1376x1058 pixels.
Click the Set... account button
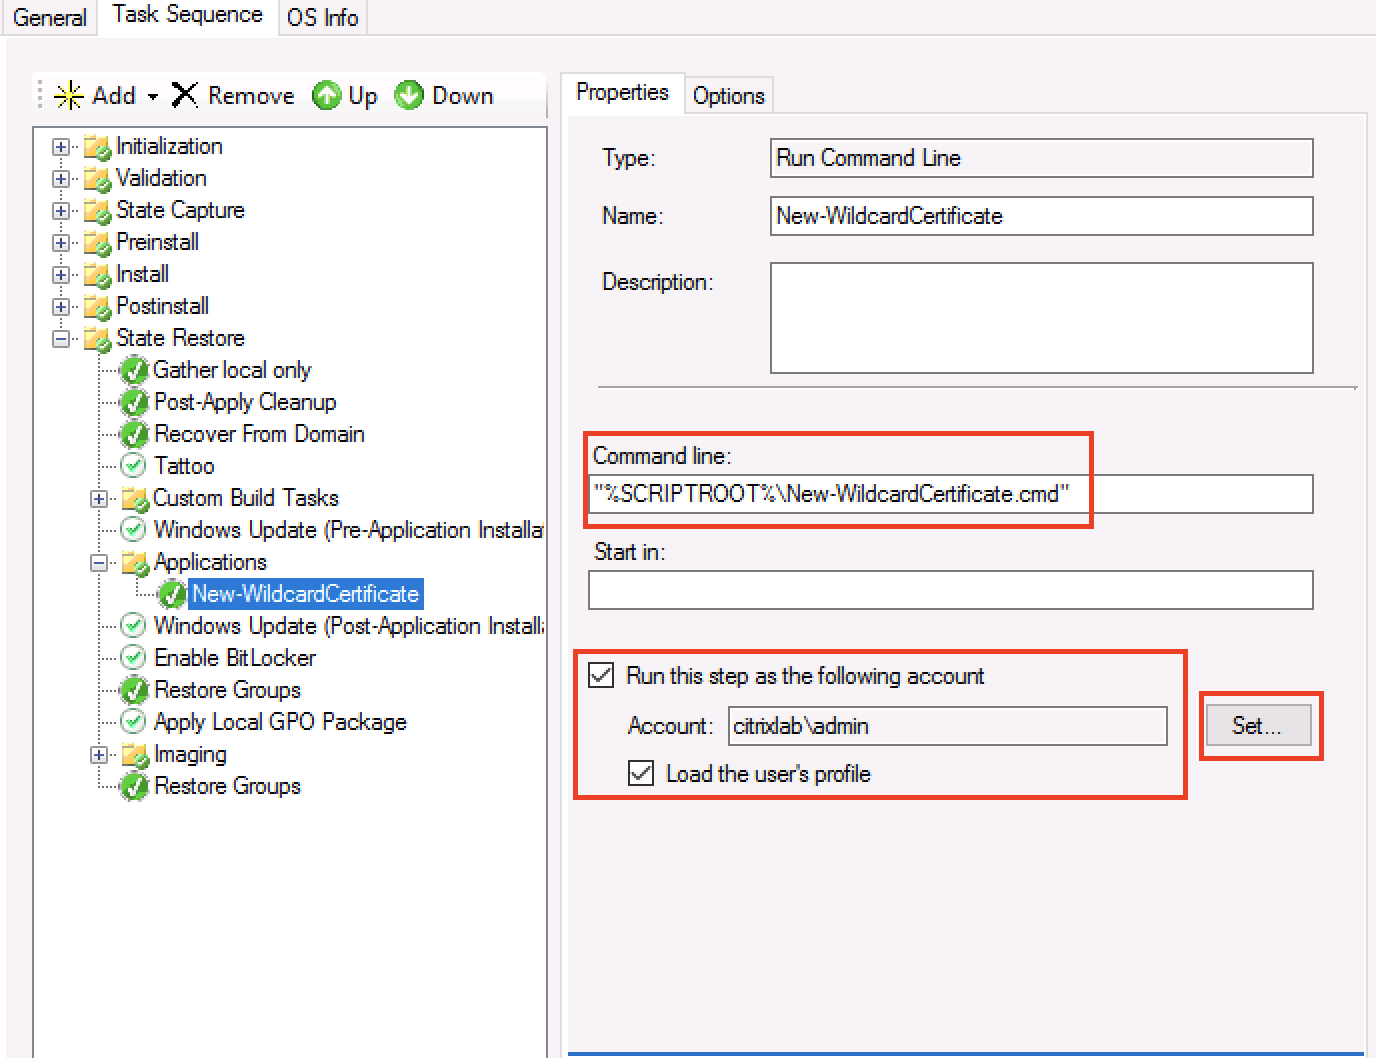coord(1257,726)
